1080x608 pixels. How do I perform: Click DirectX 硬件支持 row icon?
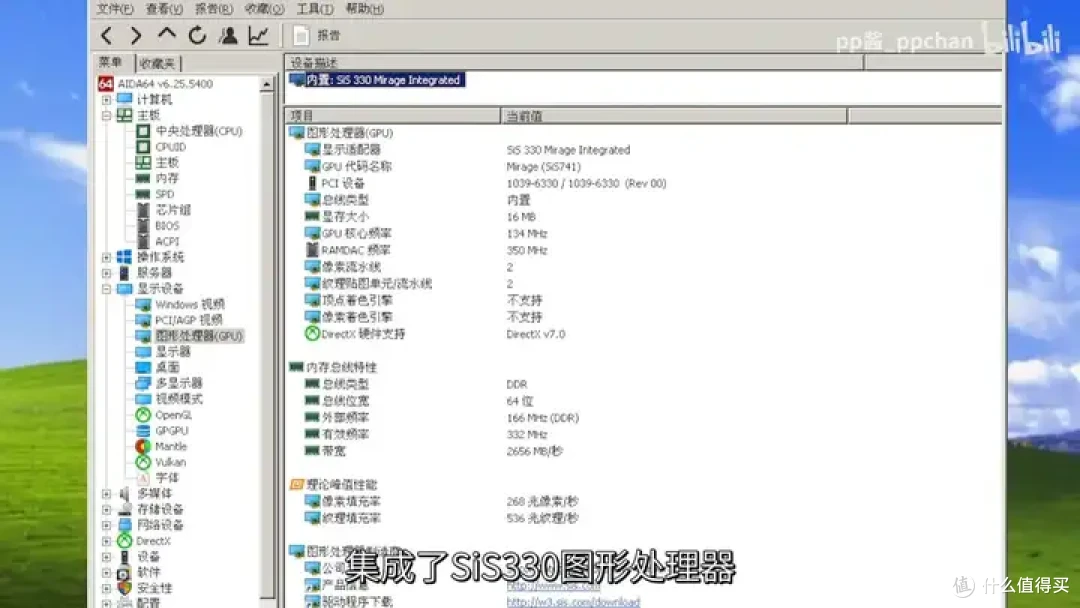[x=312, y=333]
